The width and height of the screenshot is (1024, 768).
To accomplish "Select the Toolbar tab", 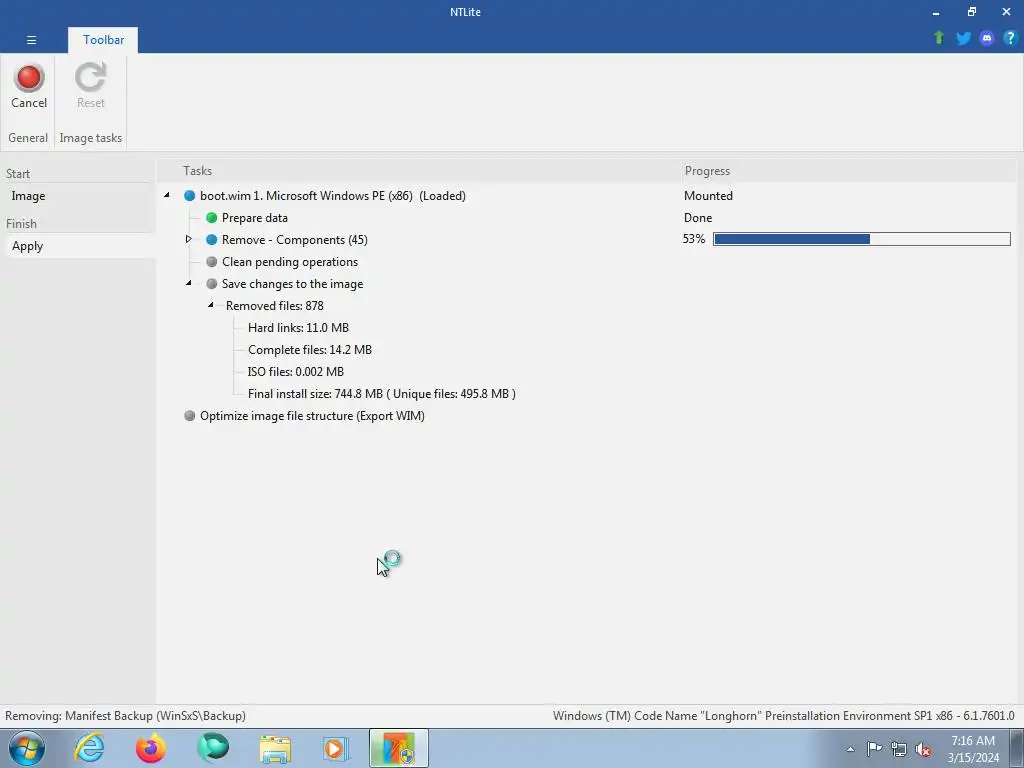I will pos(103,40).
